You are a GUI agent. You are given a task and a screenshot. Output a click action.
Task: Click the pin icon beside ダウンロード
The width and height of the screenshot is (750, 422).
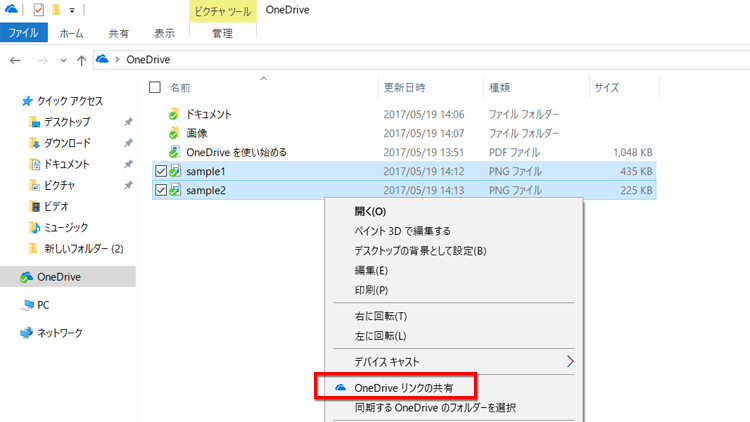tap(128, 143)
